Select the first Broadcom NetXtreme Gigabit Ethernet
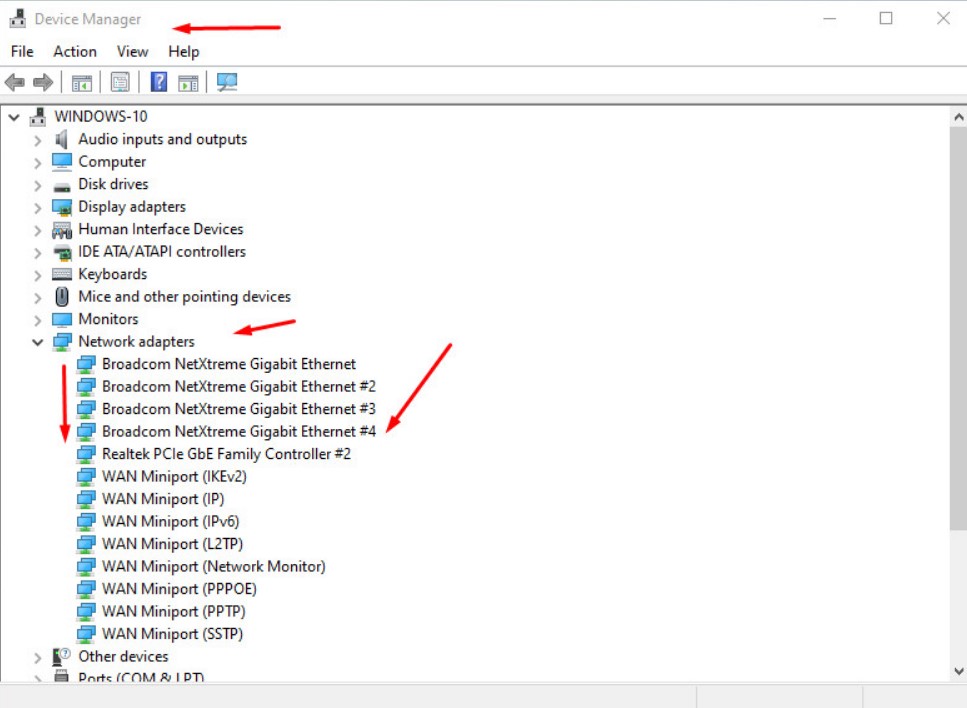Viewport: 967px width, 708px height. pos(229,364)
